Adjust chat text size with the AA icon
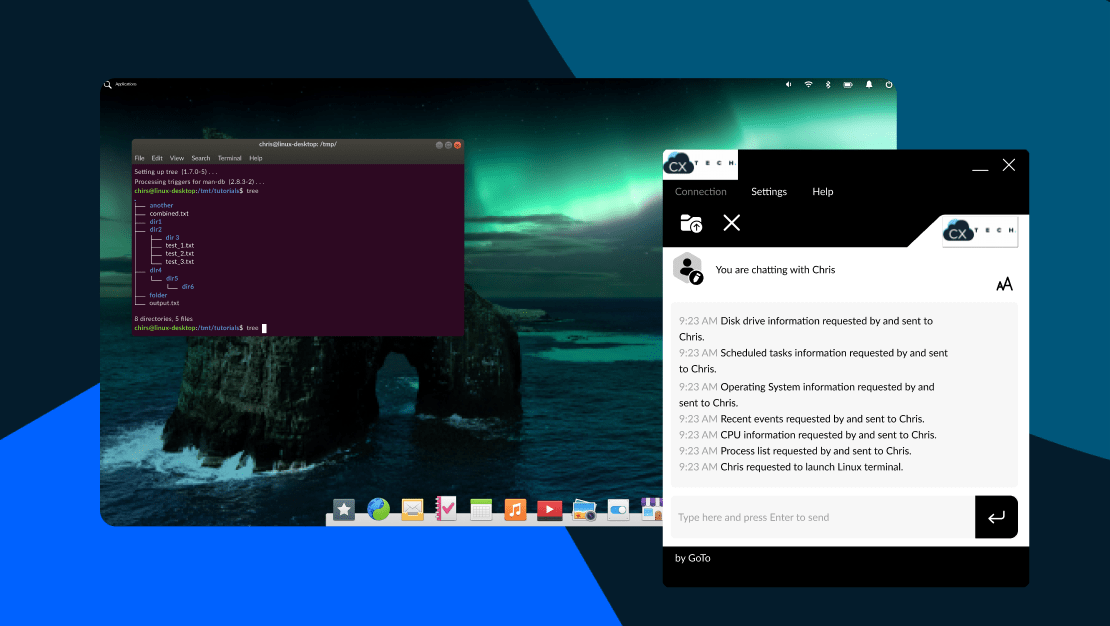This screenshot has height=626, width=1110. pyautogui.click(x=1003, y=284)
